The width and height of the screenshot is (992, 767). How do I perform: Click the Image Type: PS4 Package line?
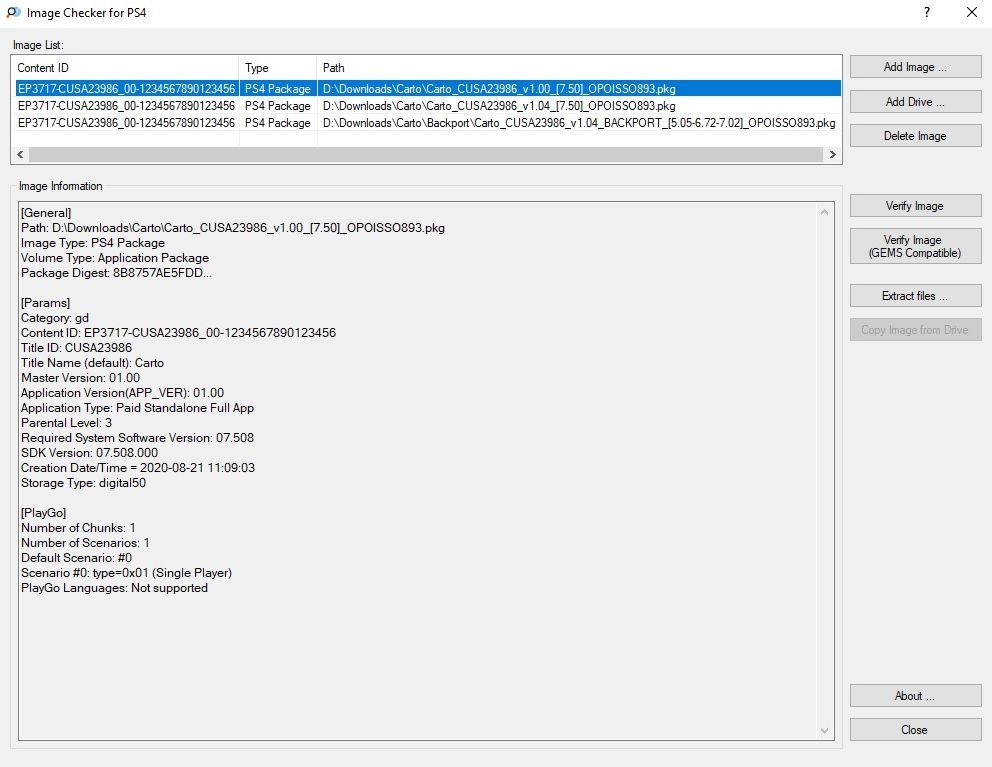(93, 243)
